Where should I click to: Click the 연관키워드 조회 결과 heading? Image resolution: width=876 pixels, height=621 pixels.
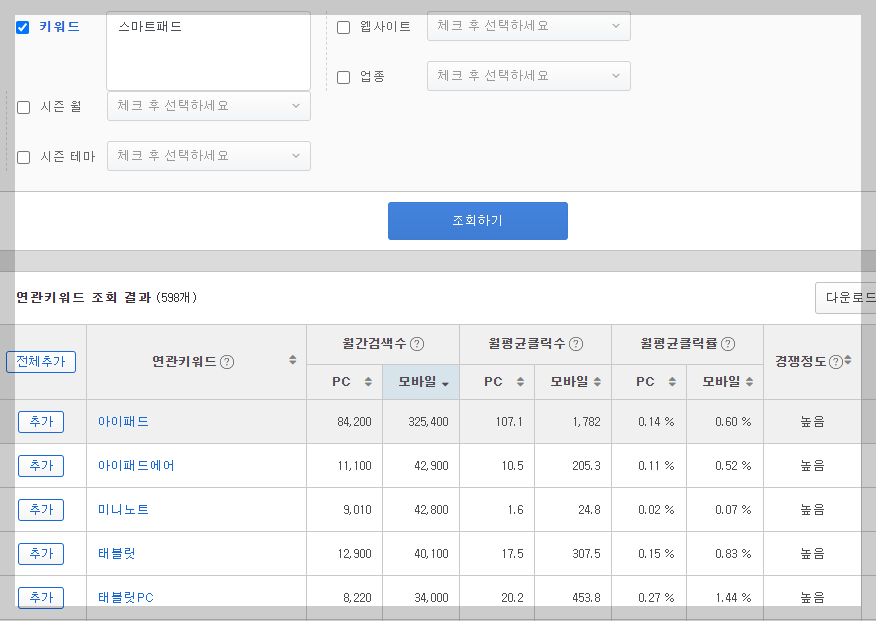point(84,298)
